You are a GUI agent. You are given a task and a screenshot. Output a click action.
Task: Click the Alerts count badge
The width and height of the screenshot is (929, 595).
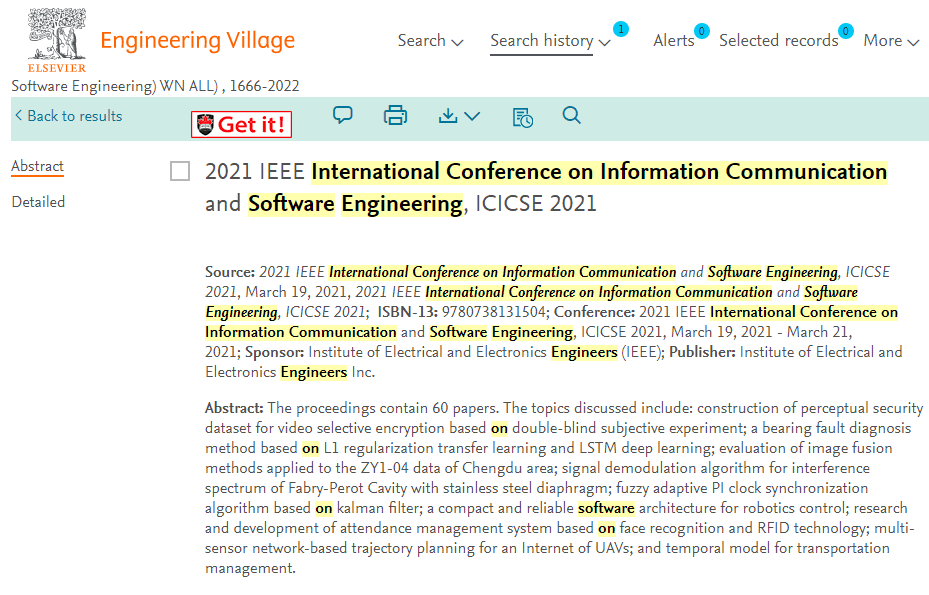[x=701, y=31]
